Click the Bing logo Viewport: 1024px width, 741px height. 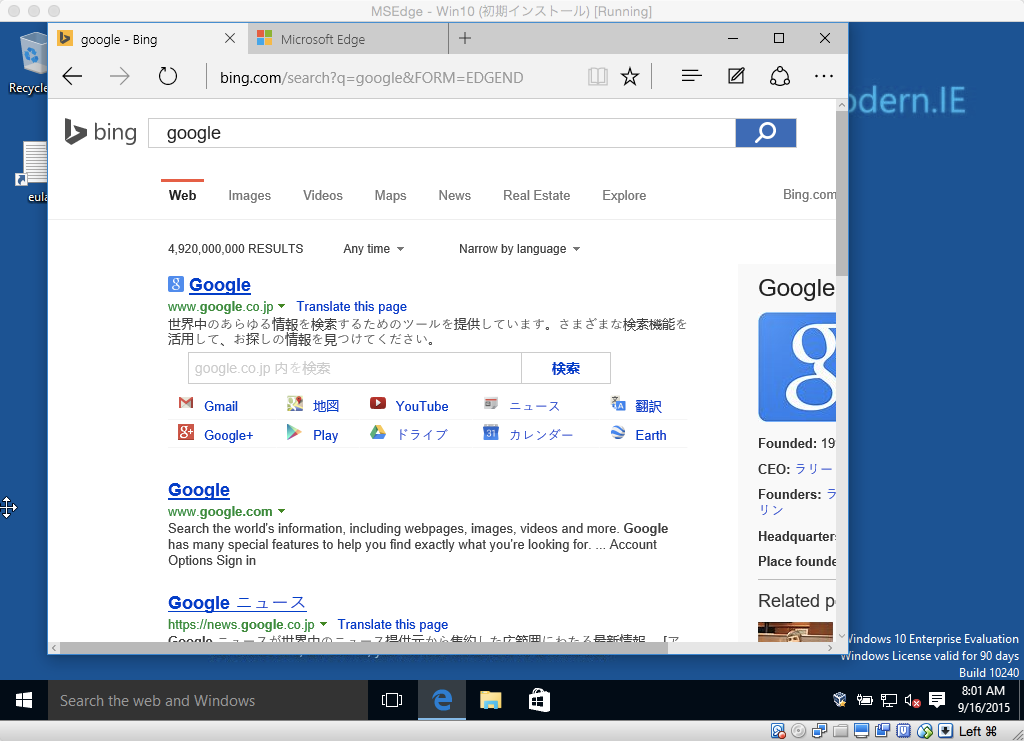pyautogui.click(x=101, y=132)
